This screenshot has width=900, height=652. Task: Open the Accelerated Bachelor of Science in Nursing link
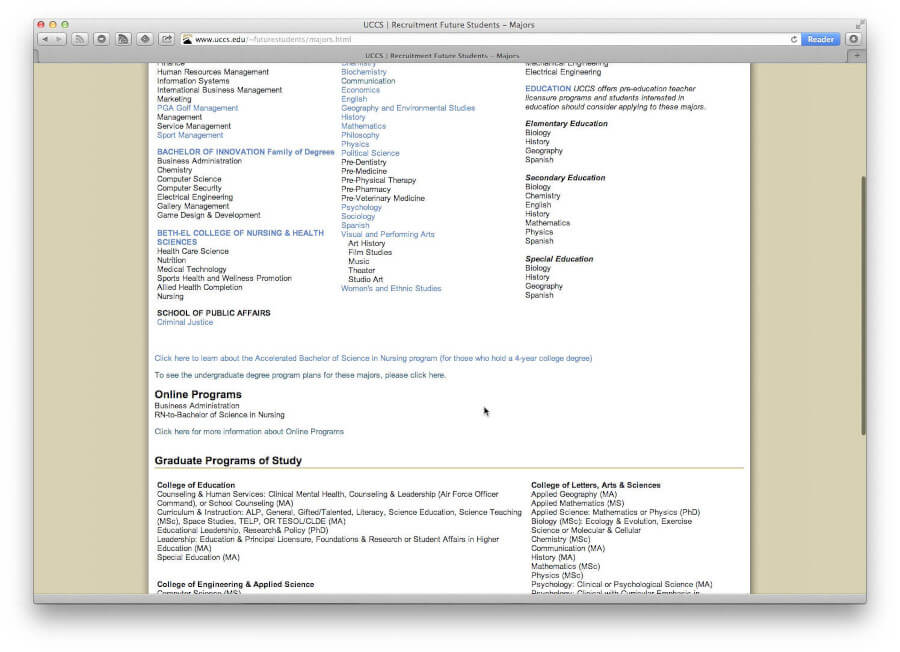point(373,358)
